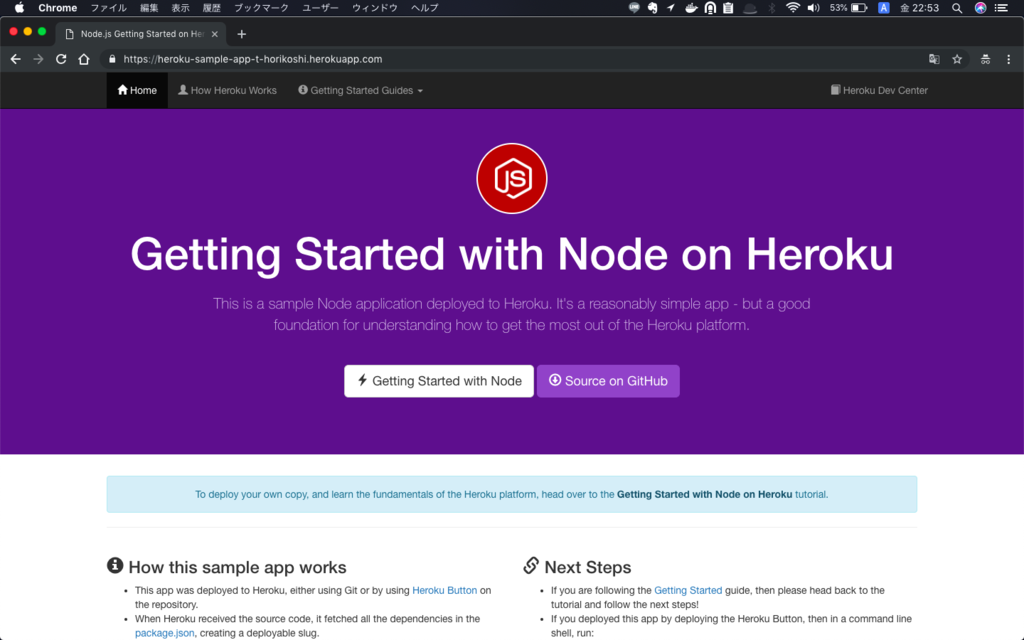The height and width of the screenshot is (640, 1024).
Task: Click the Next Steps heading
Action: coord(588,567)
